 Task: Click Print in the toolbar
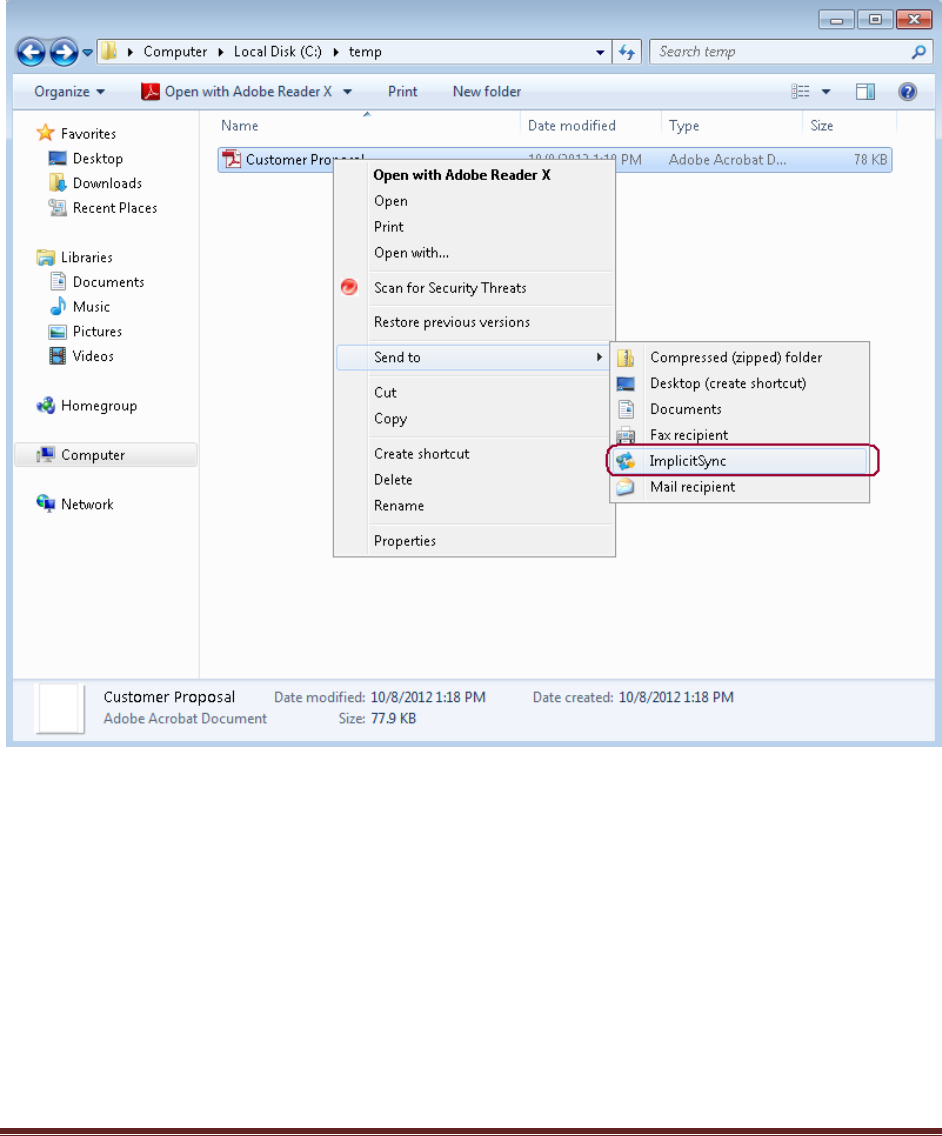(x=403, y=92)
